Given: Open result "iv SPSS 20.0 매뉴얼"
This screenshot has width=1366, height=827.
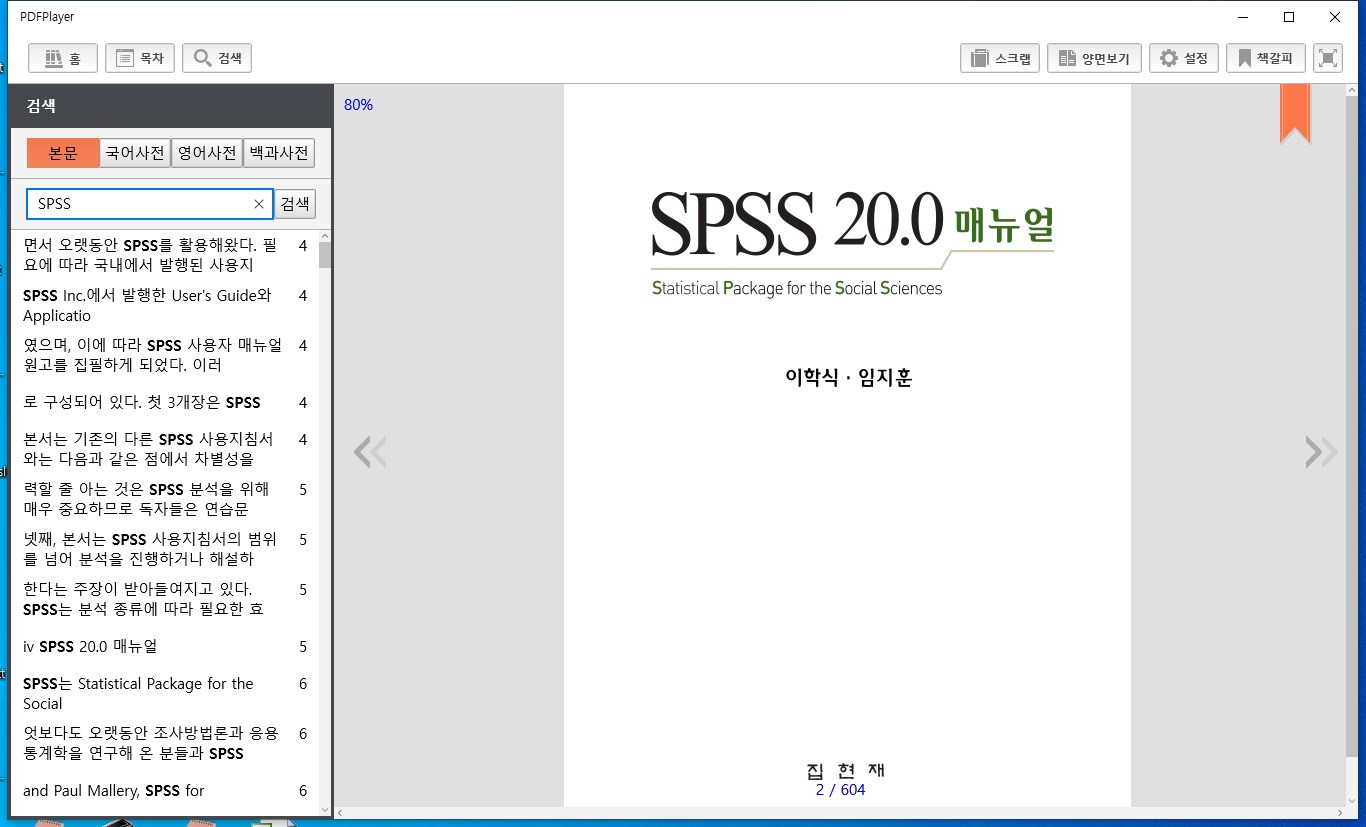Looking at the screenshot, I should [x=165, y=646].
